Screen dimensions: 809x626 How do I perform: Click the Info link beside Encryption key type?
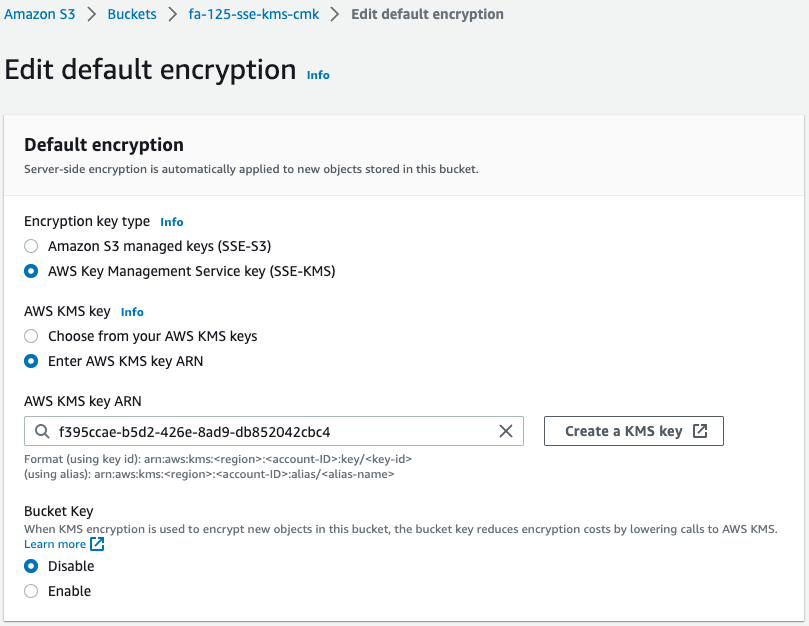(x=171, y=221)
